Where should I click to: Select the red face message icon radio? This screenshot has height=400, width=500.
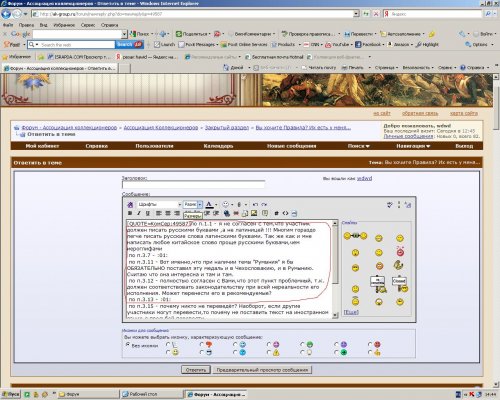[x=370, y=344]
